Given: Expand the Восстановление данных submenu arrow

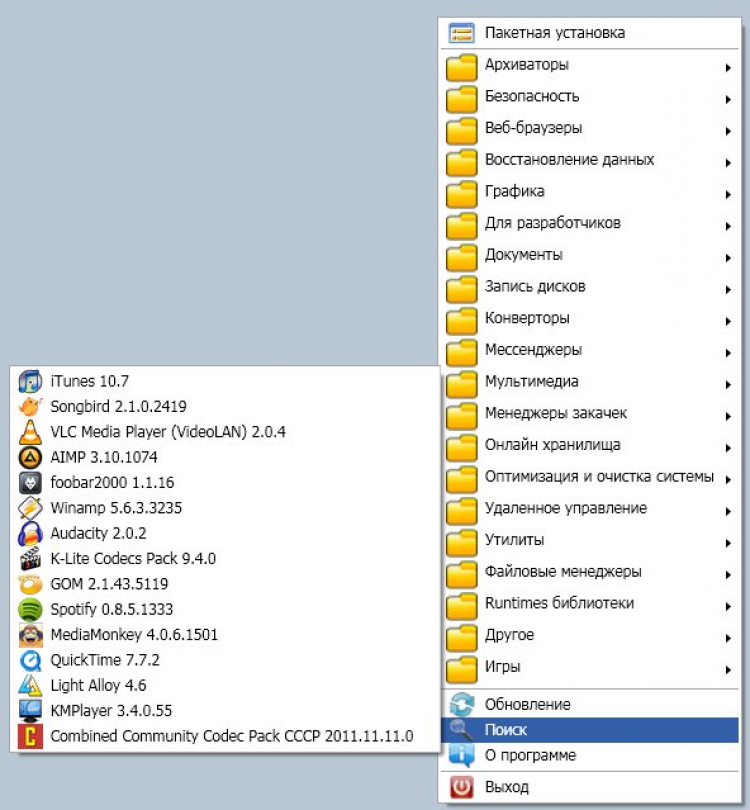Looking at the screenshot, I should pos(728,163).
